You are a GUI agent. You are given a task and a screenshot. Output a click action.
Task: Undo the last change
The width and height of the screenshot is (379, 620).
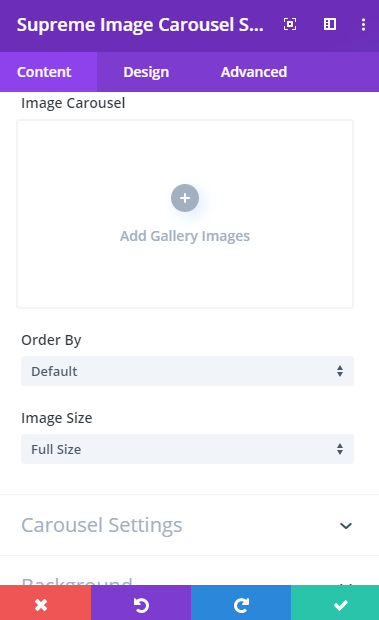(141, 603)
